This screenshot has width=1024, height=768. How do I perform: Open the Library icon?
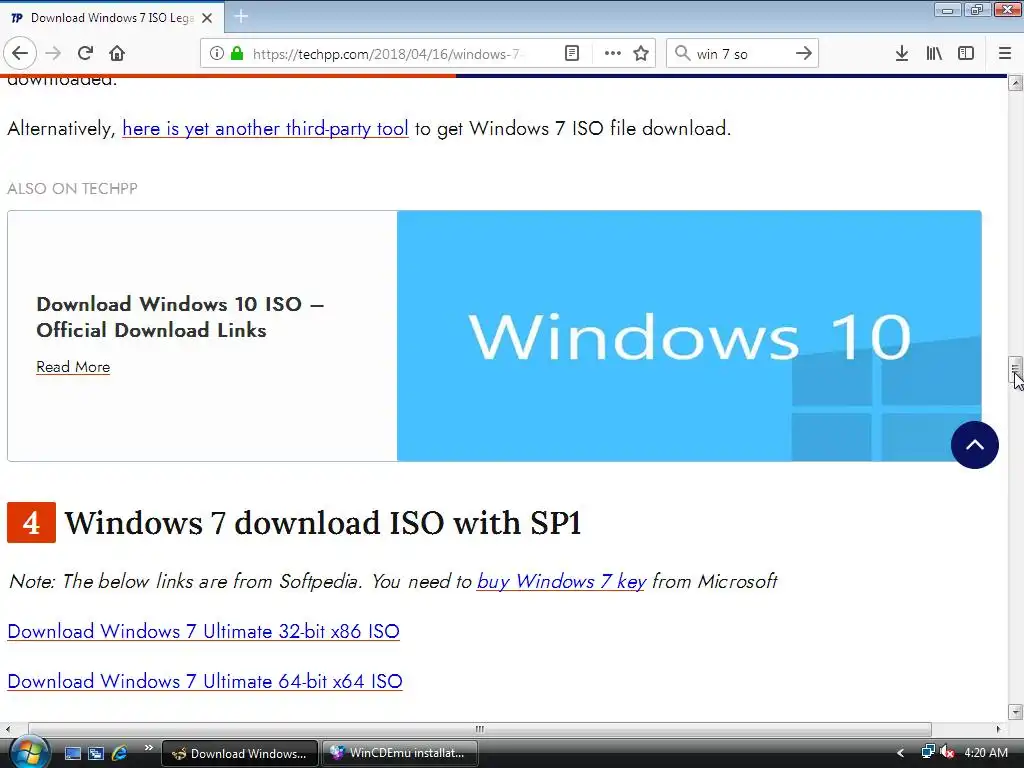point(934,54)
